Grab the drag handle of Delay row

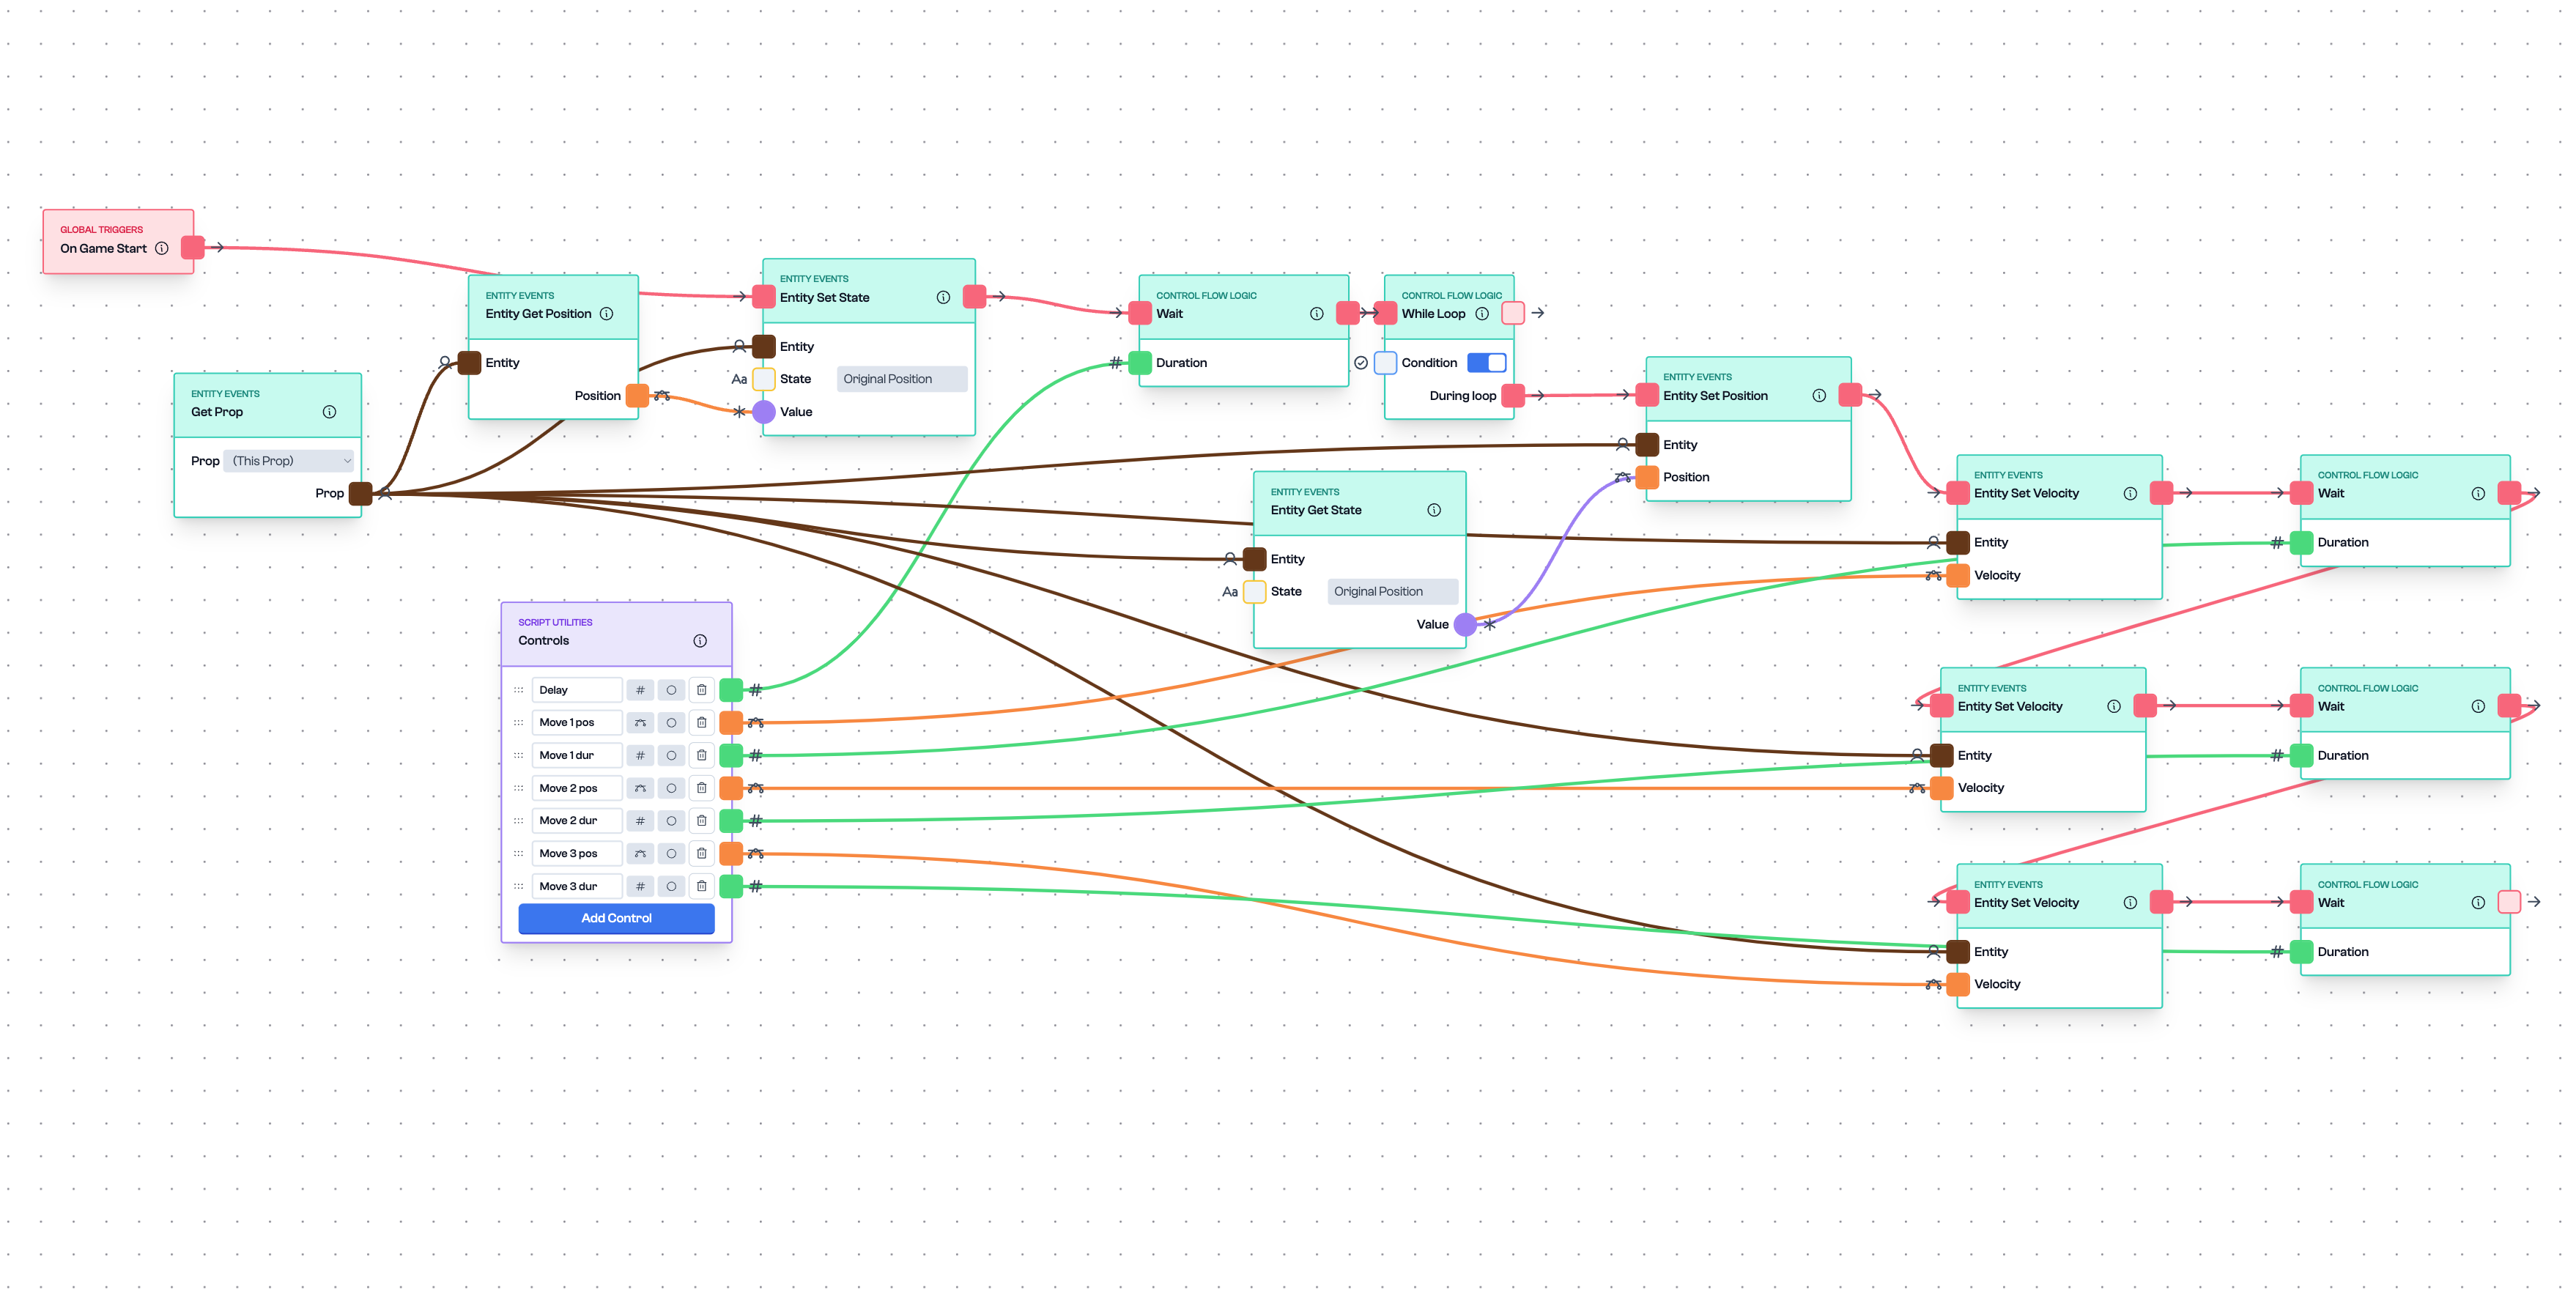518,690
